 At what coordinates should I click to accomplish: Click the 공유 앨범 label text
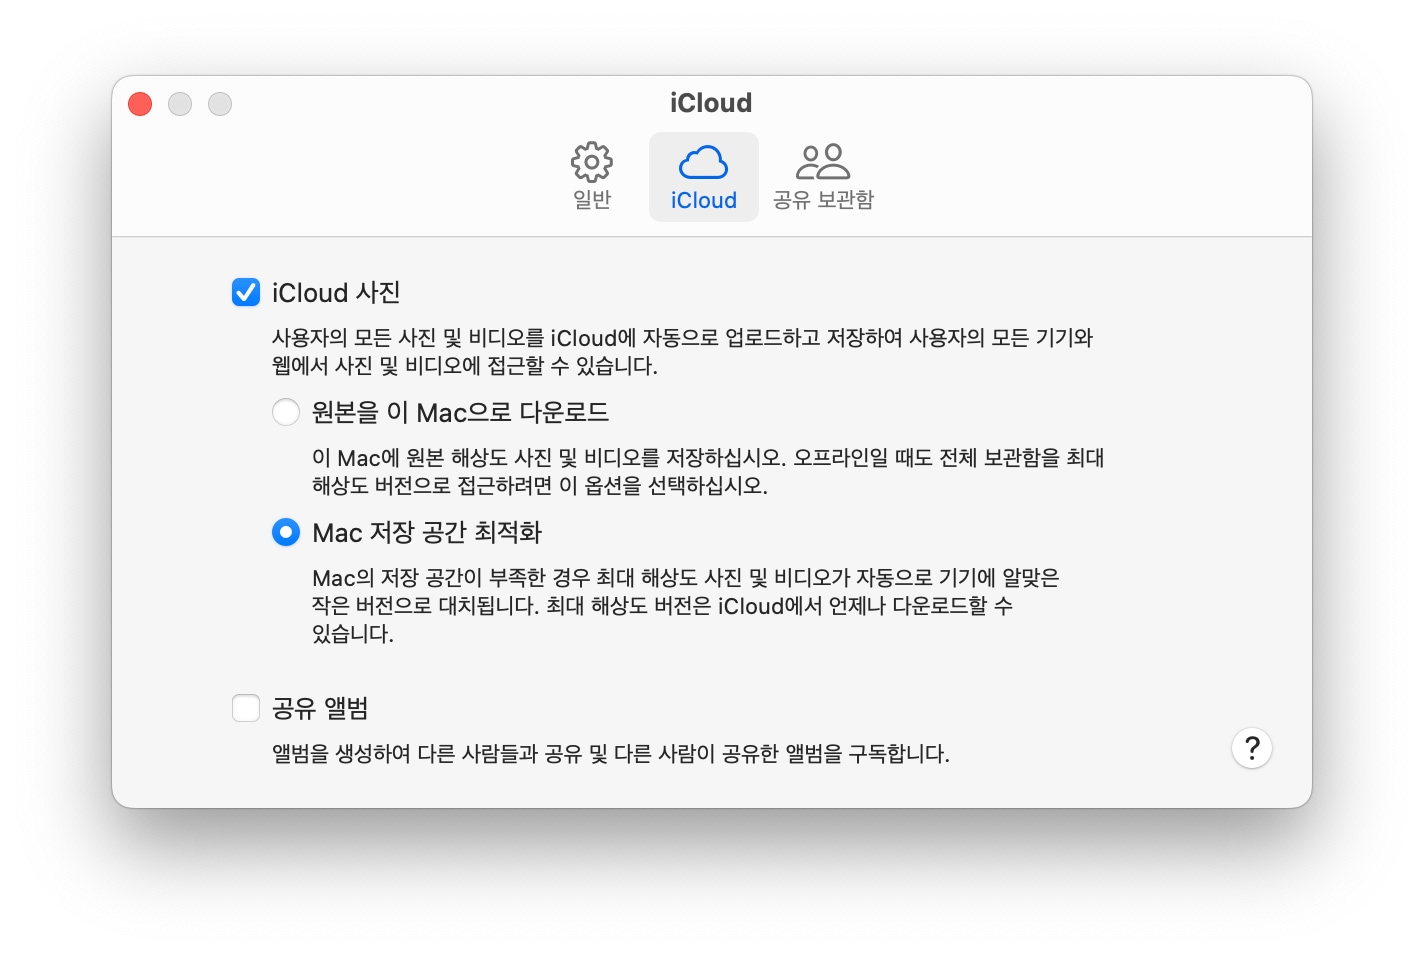pyautogui.click(x=320, y=708)
